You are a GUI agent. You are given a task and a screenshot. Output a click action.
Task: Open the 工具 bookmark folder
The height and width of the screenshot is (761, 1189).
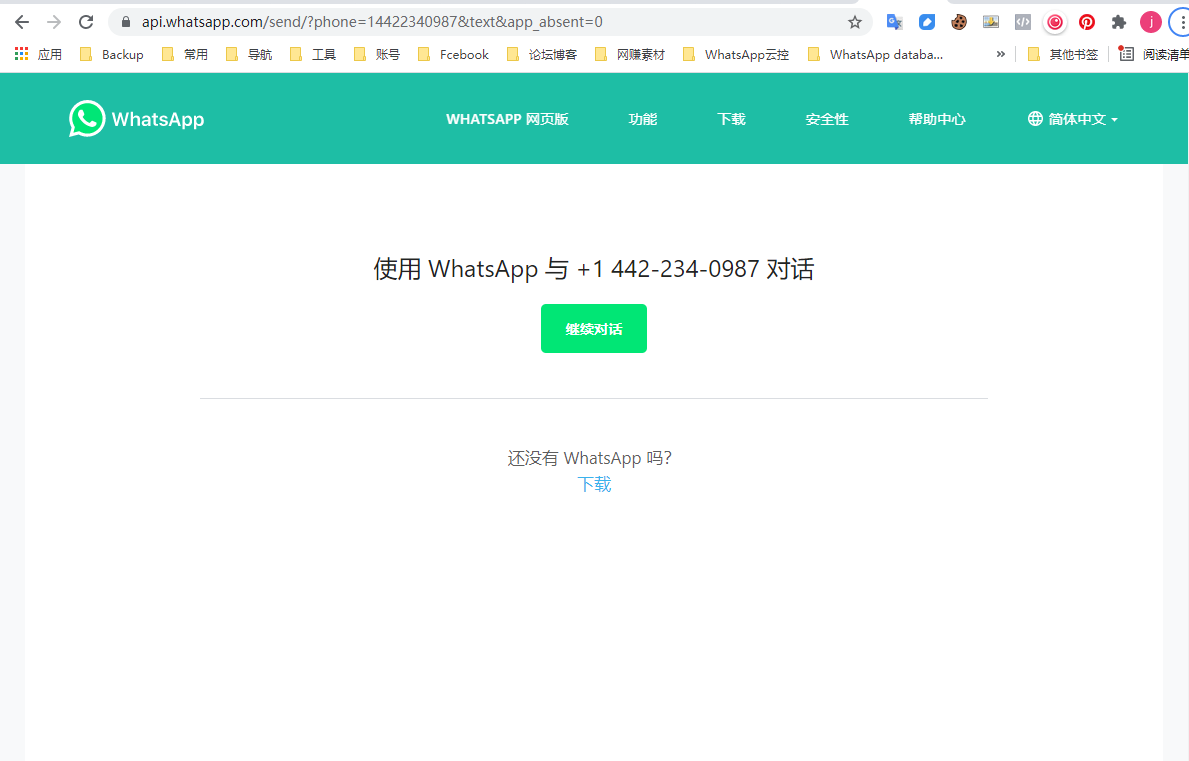click(312, 55)
